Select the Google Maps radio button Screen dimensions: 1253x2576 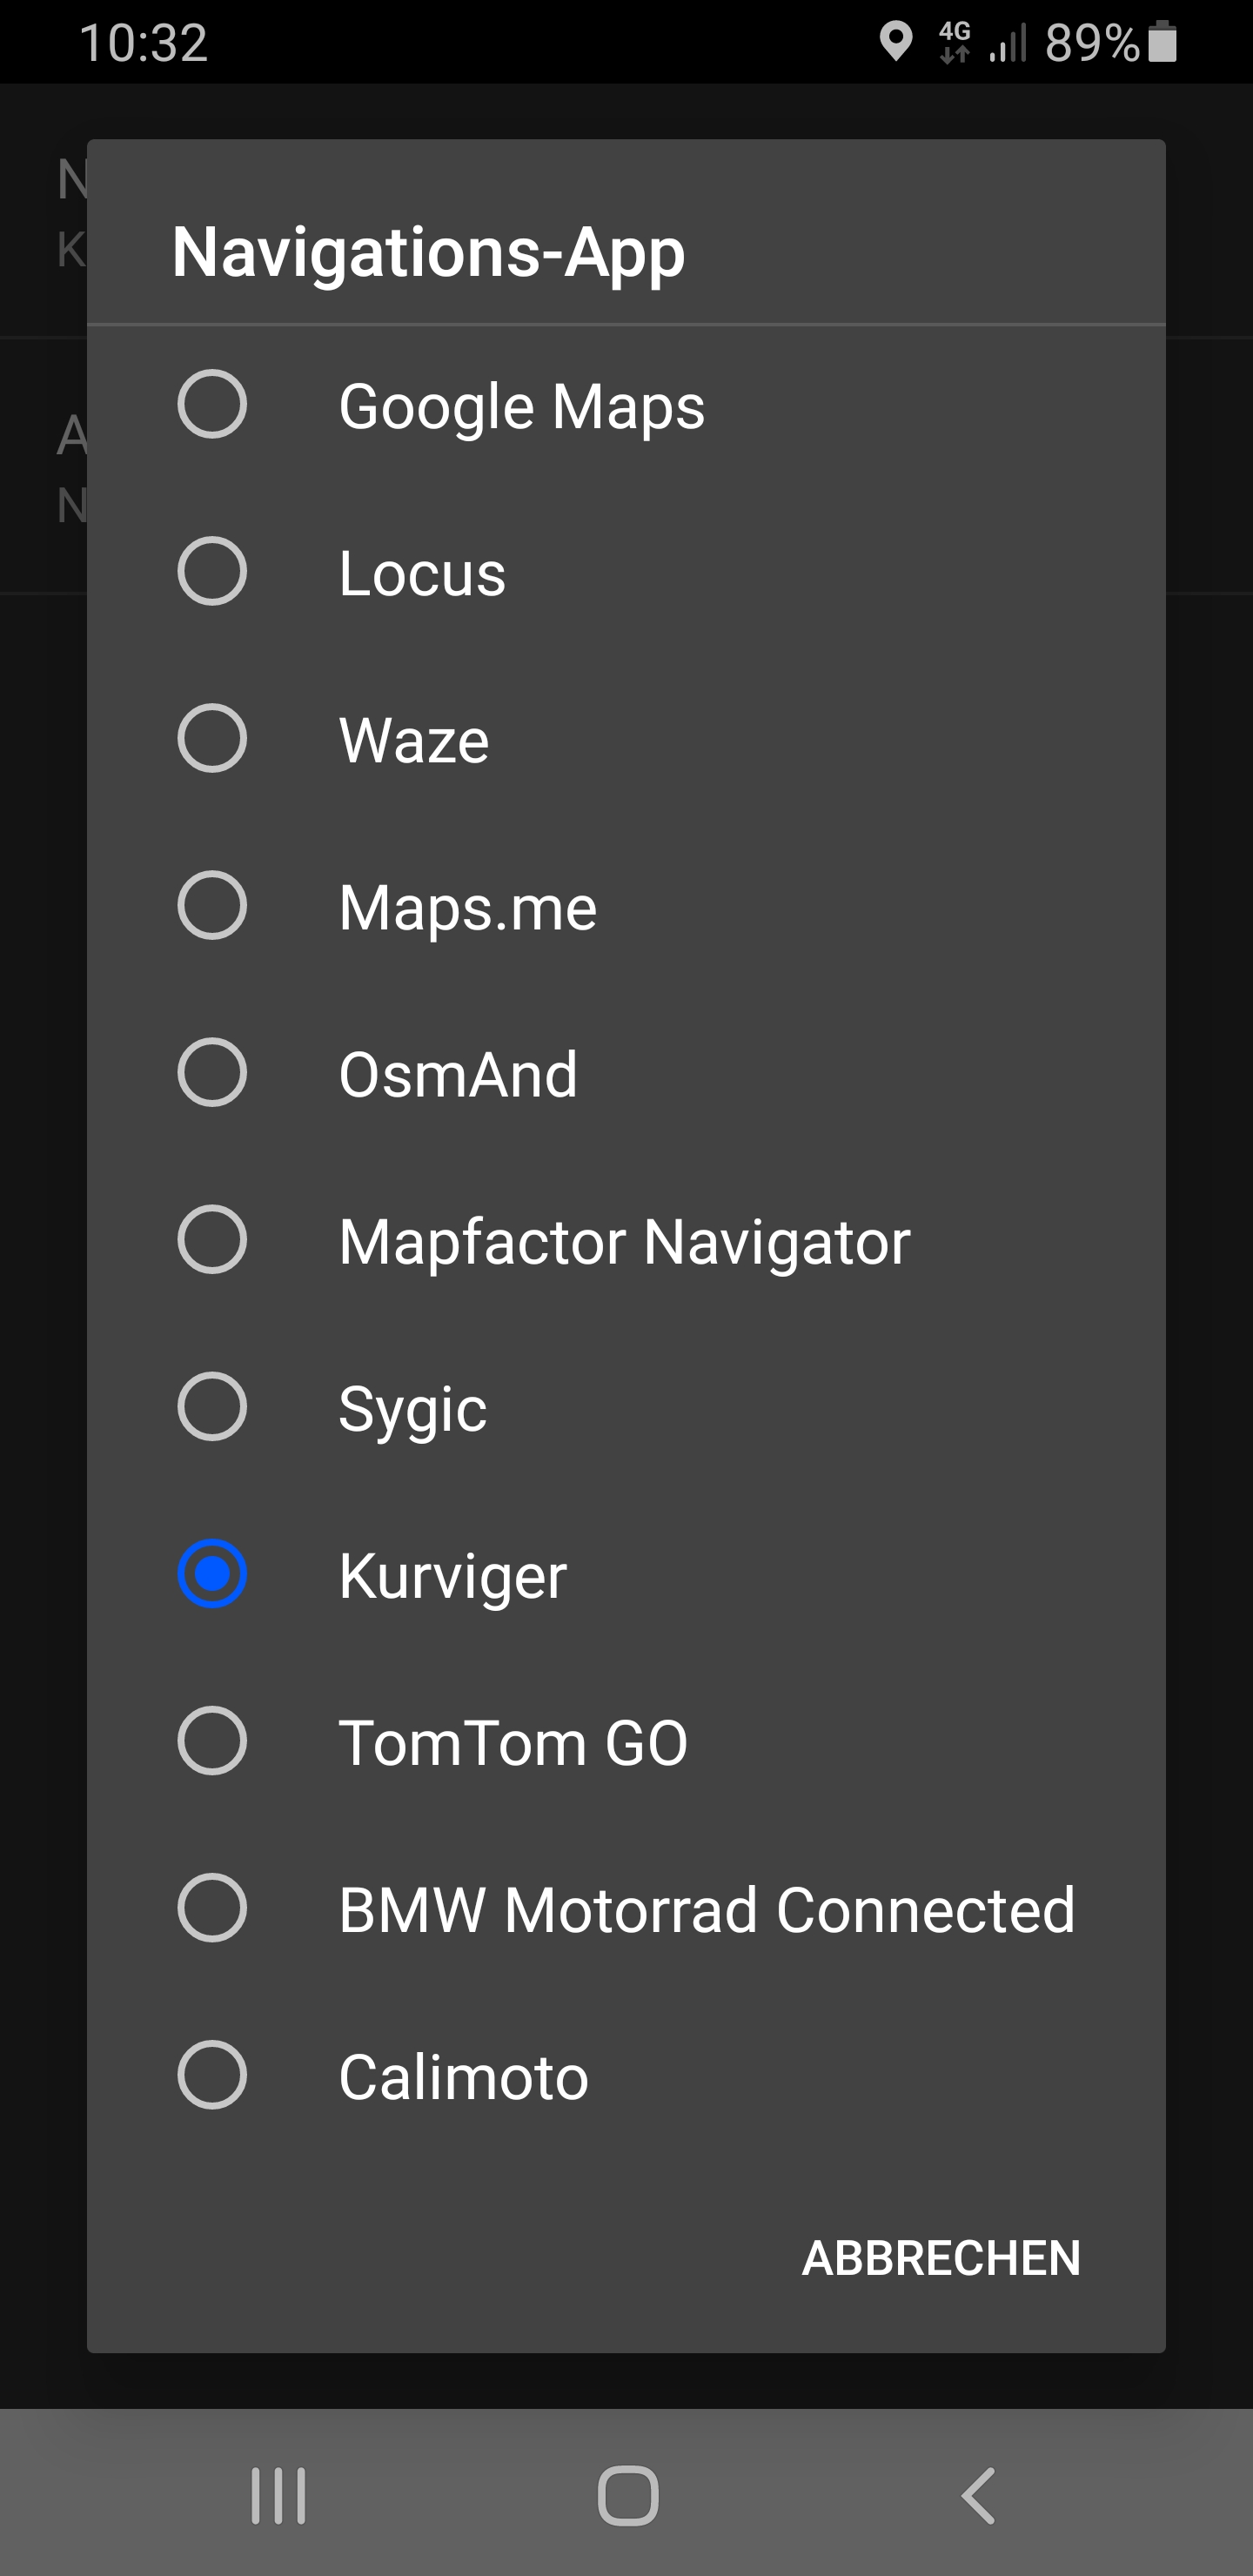[x=212, y=405]
